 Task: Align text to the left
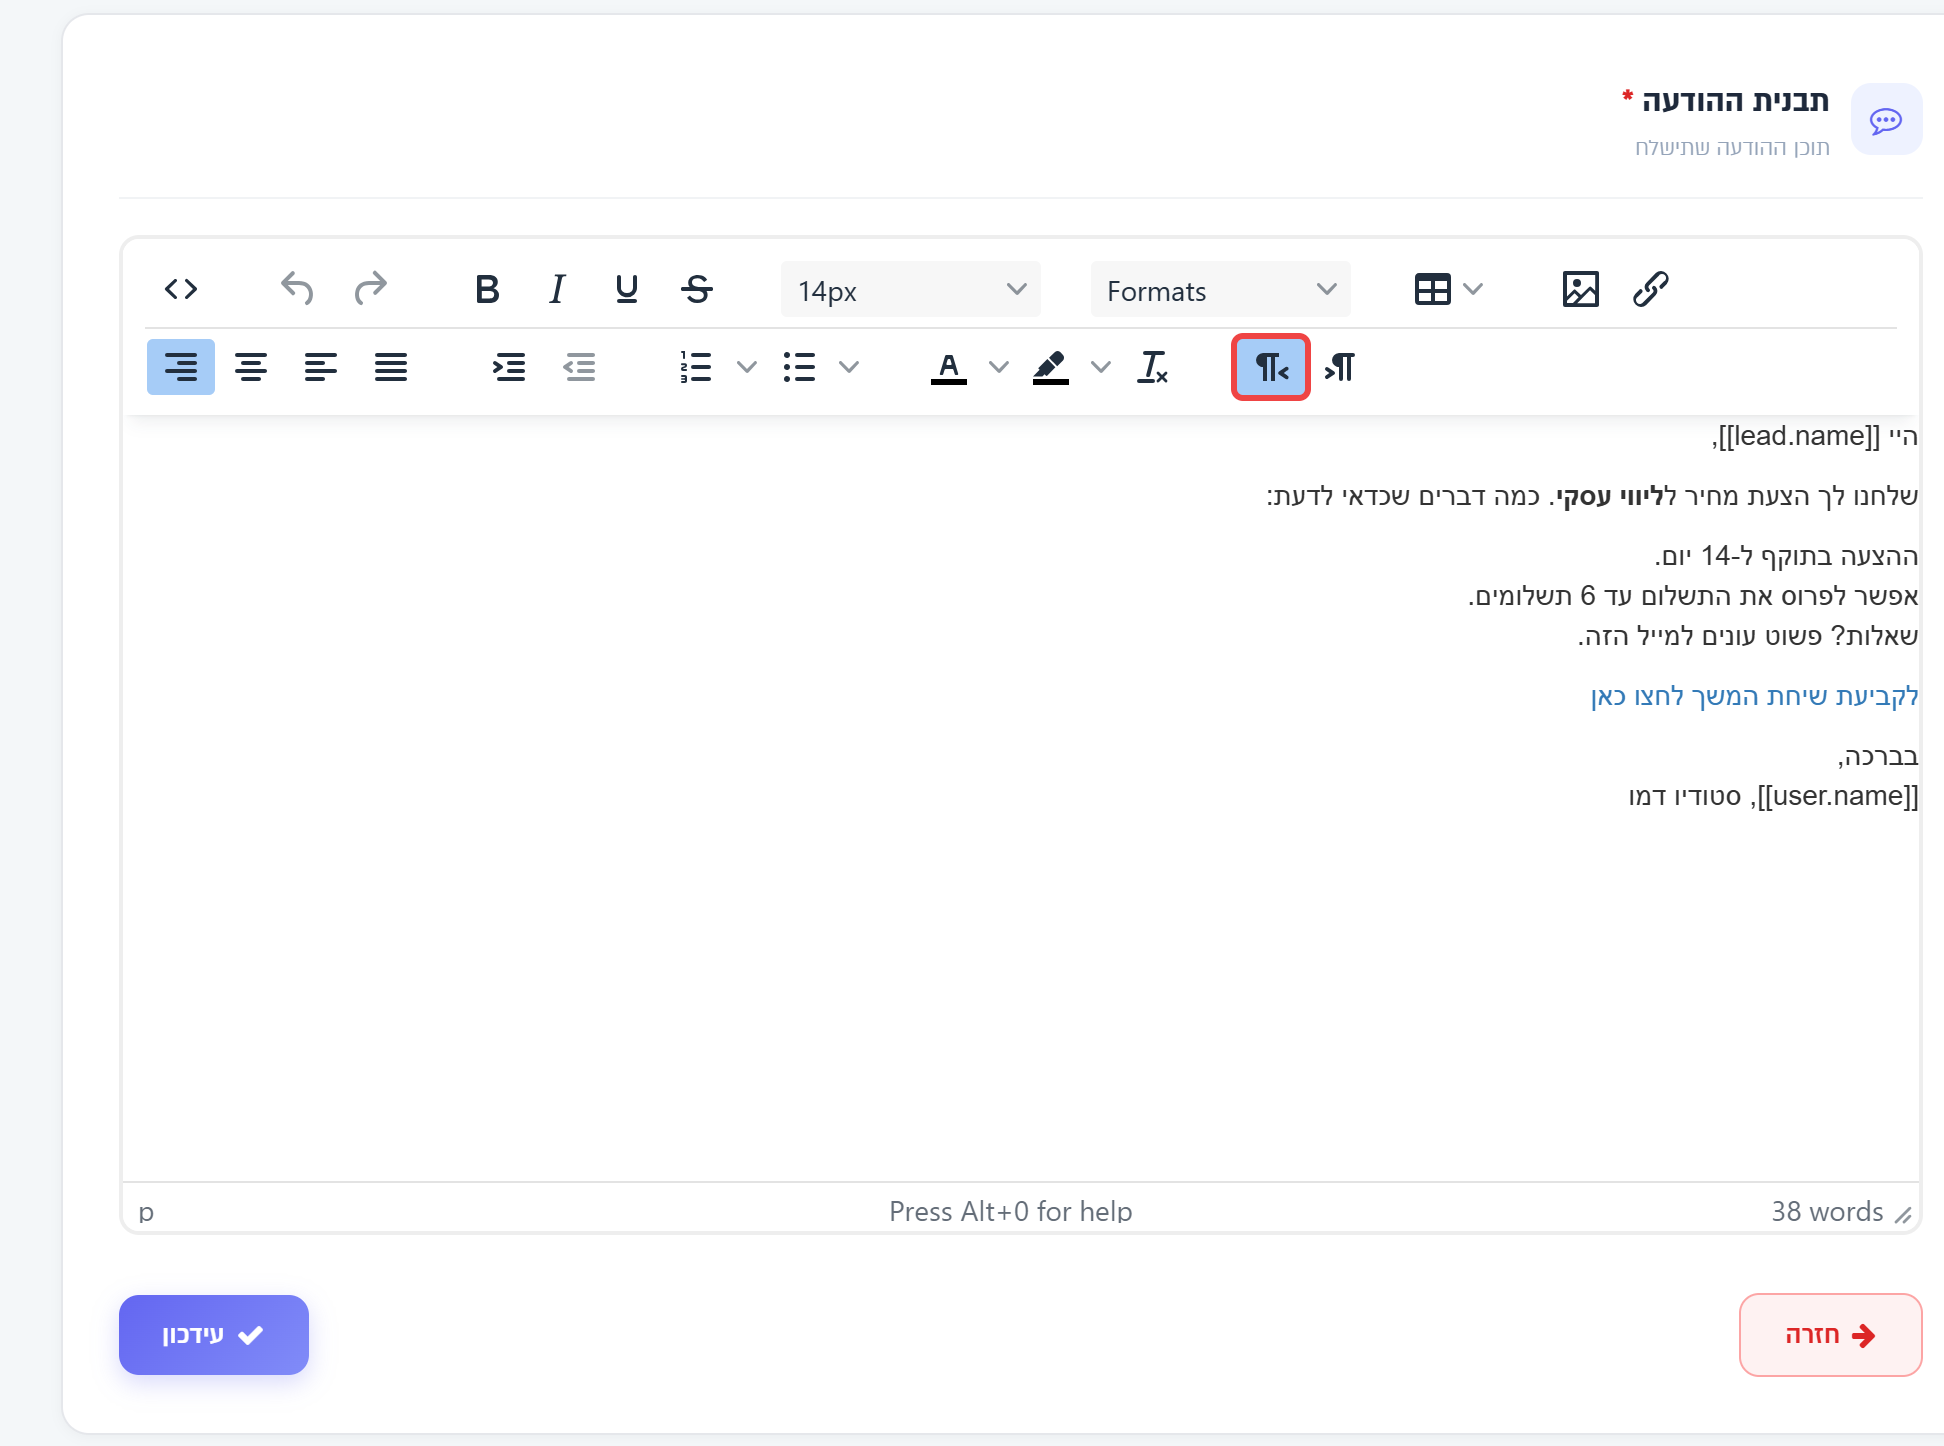point(321,368)
